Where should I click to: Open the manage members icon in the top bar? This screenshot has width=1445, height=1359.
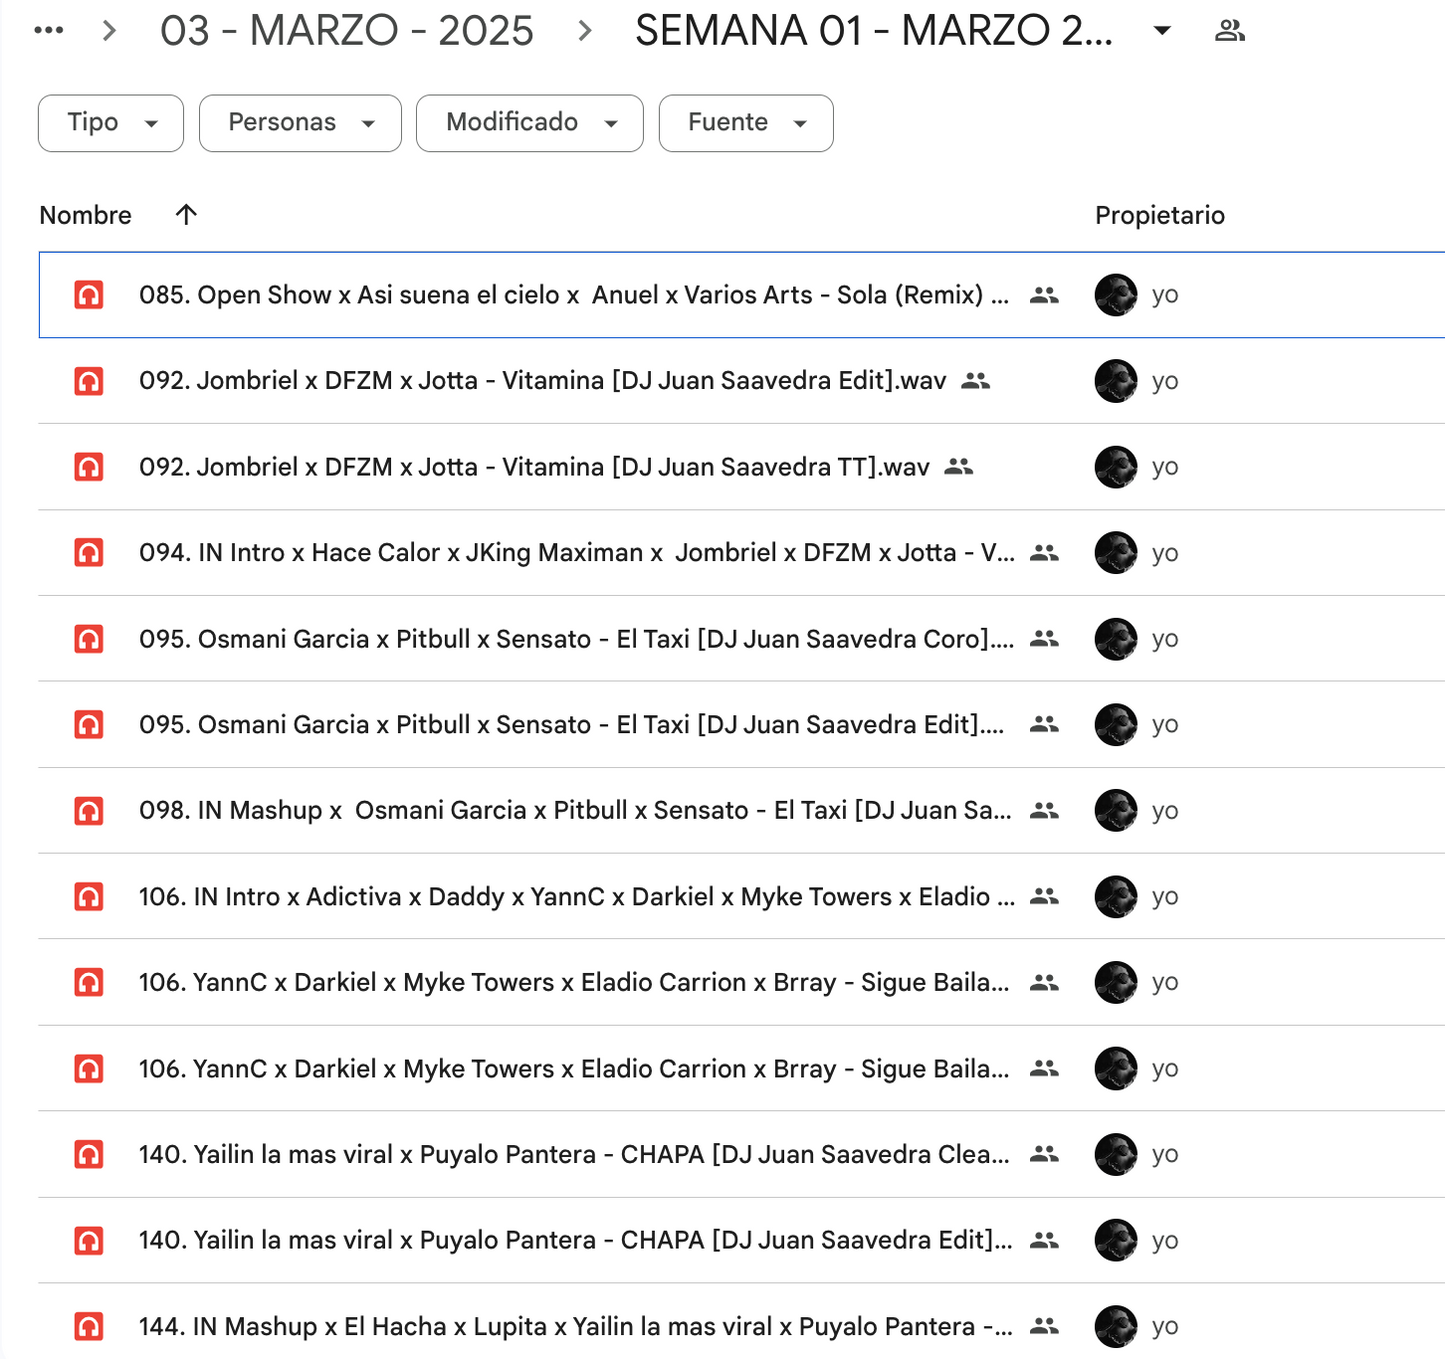[1231, 30]
